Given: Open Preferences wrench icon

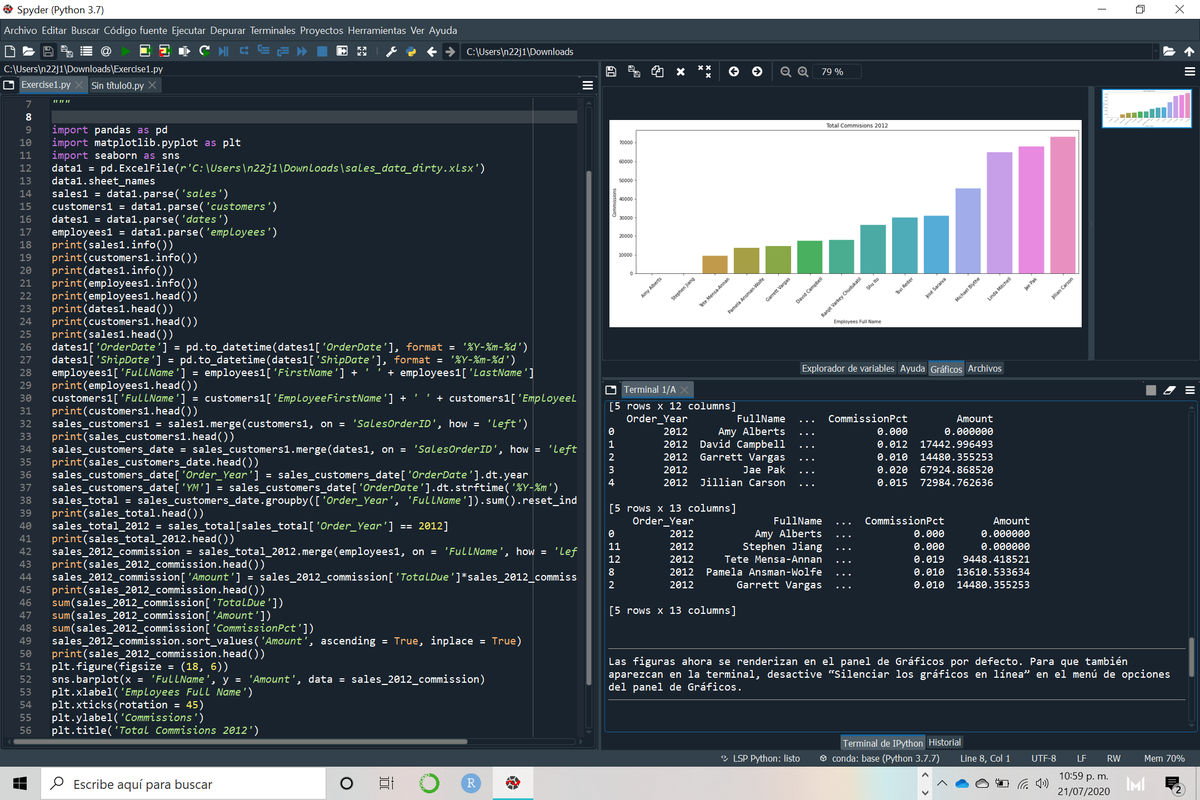Looking at the screenshot, I should [x=391, y=51].
